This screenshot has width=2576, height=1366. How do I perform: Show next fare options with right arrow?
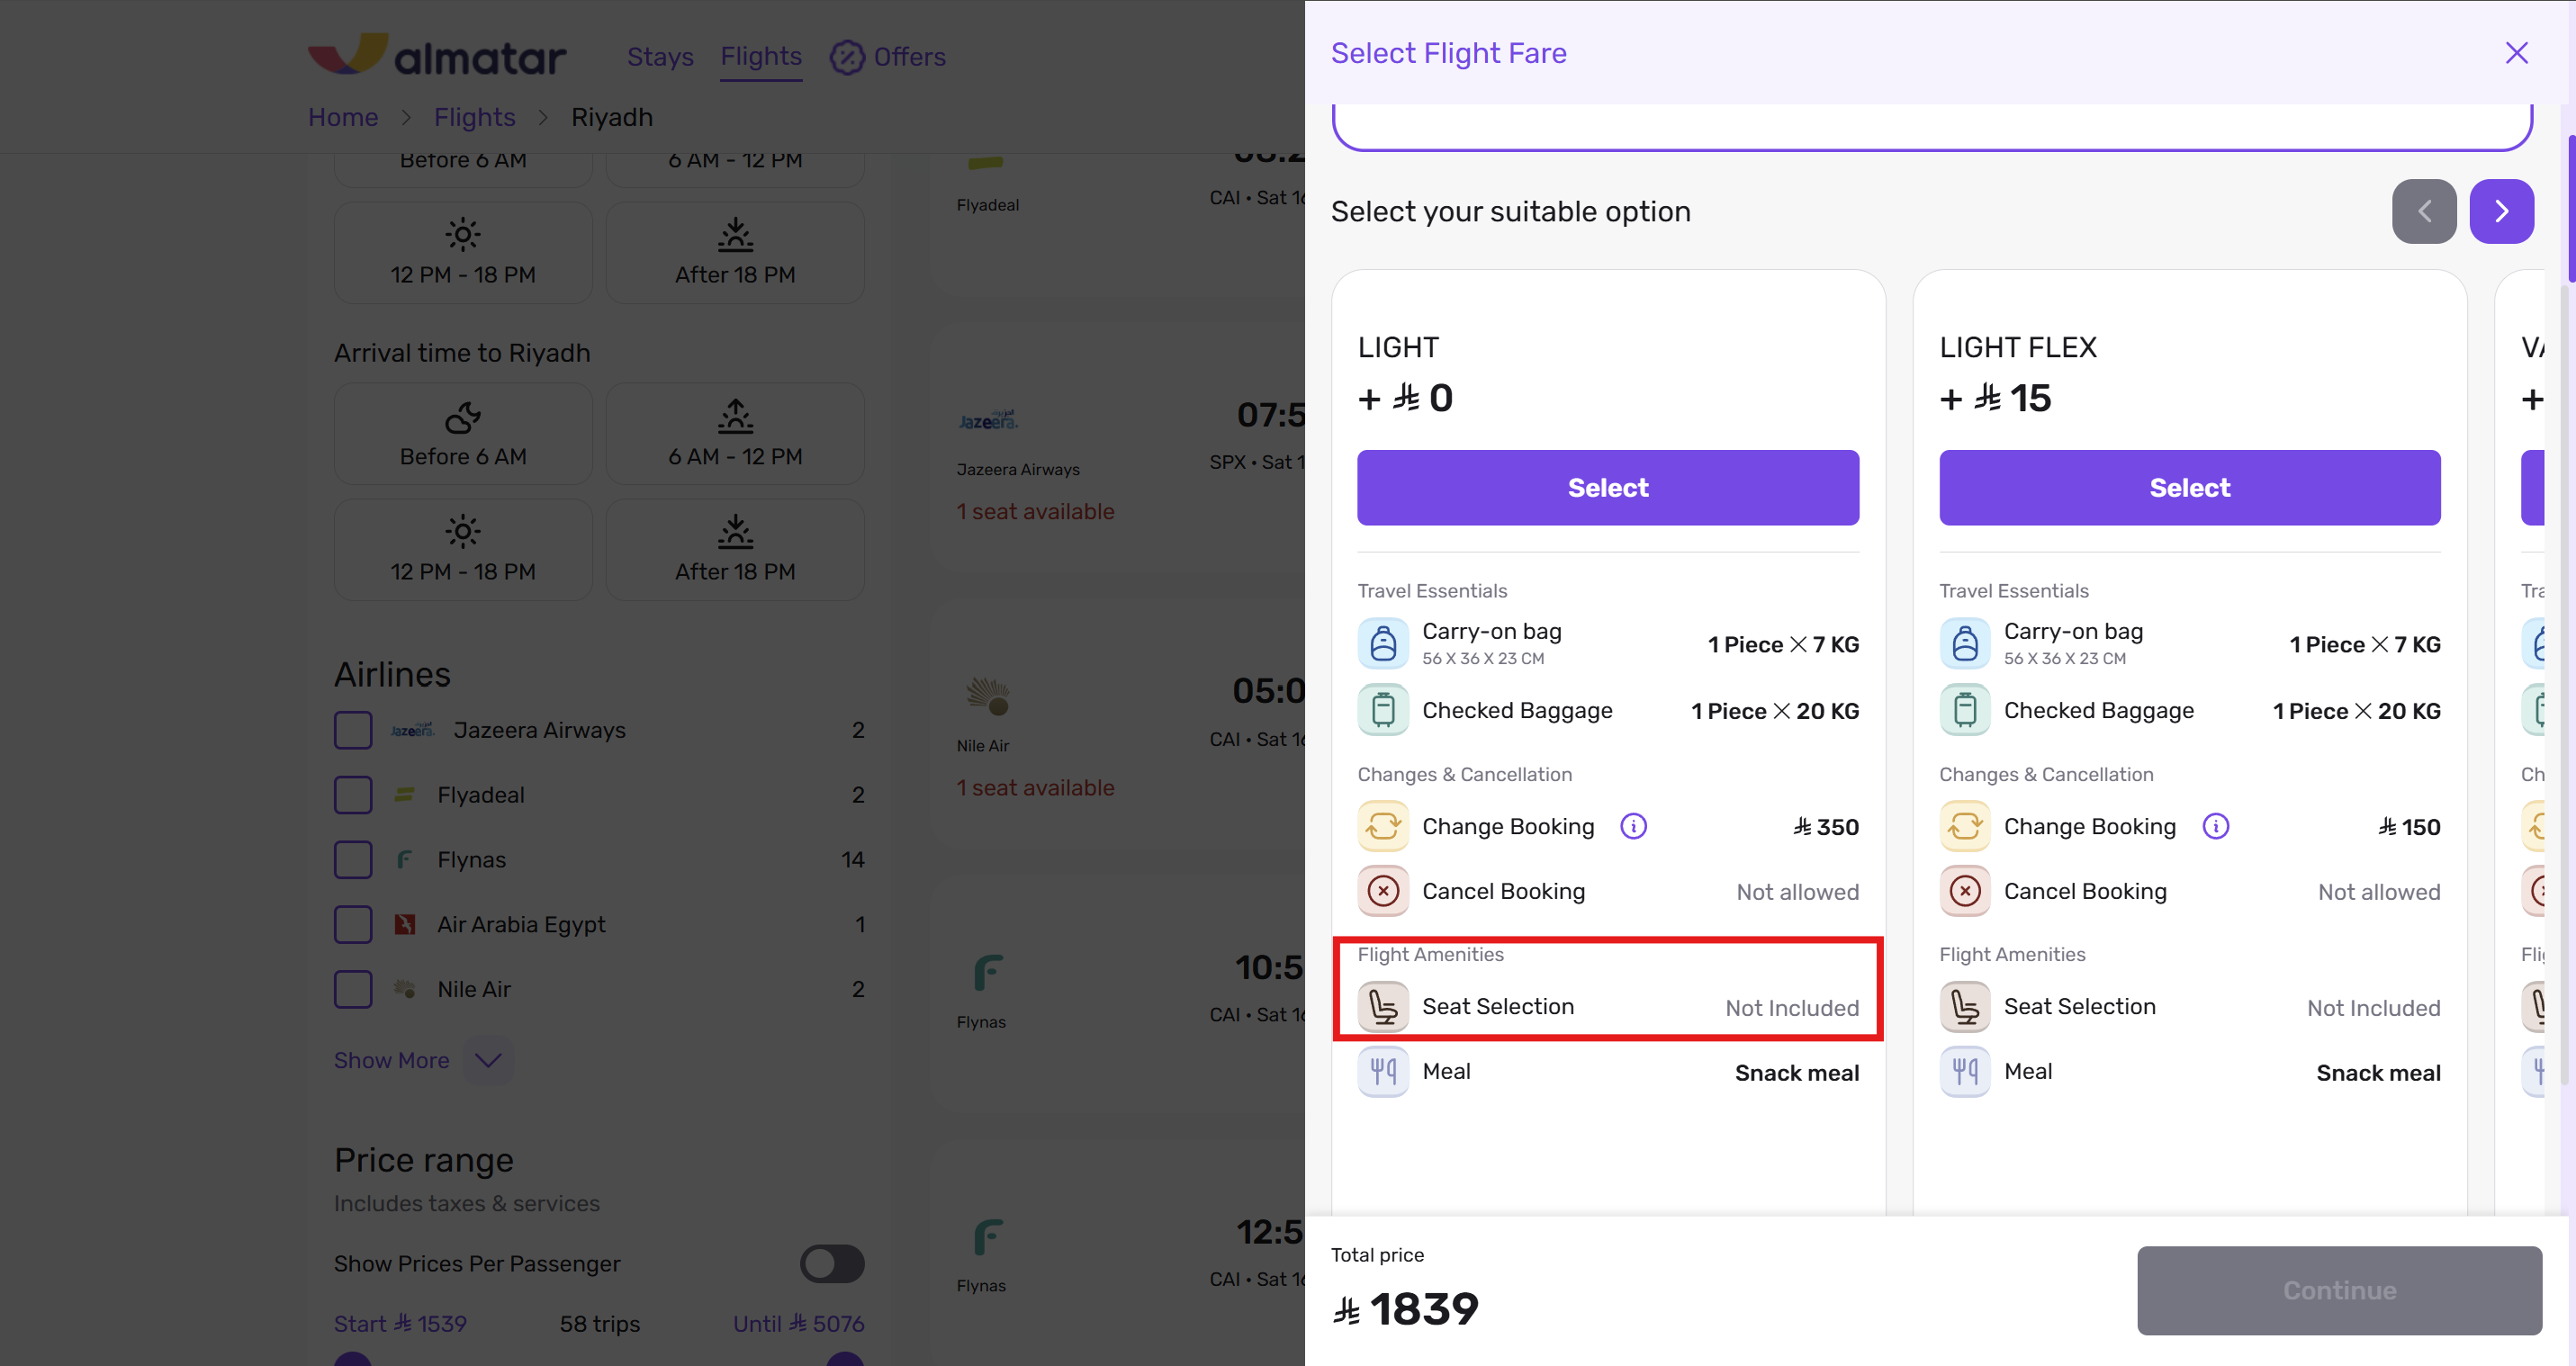2501,211
